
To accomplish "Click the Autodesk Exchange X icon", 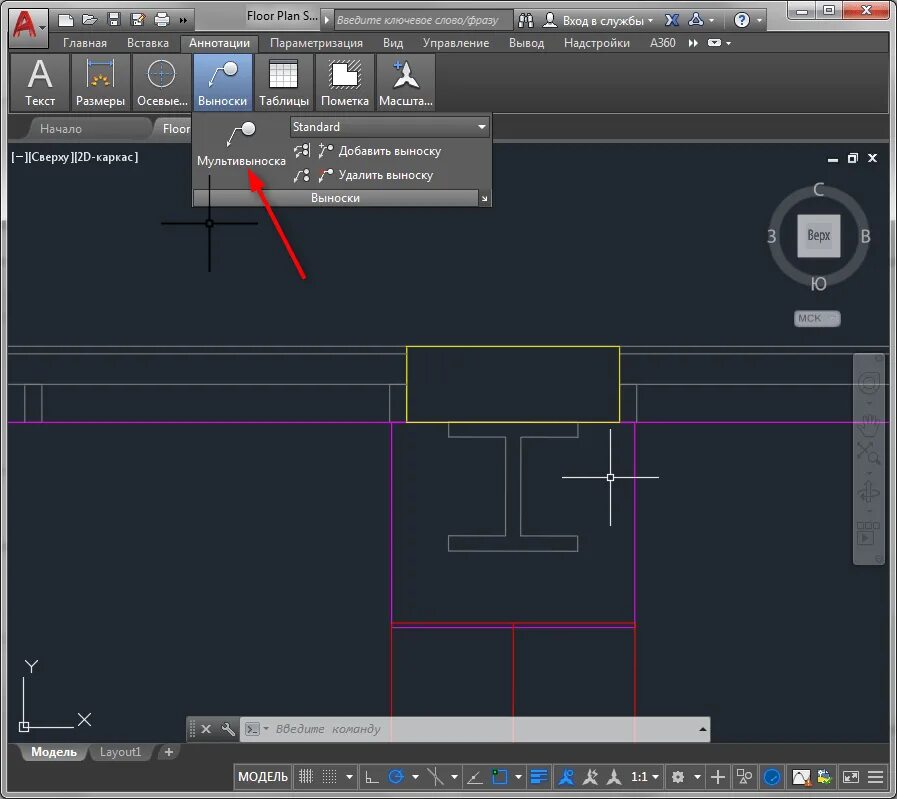I will (x=672, y=21).
